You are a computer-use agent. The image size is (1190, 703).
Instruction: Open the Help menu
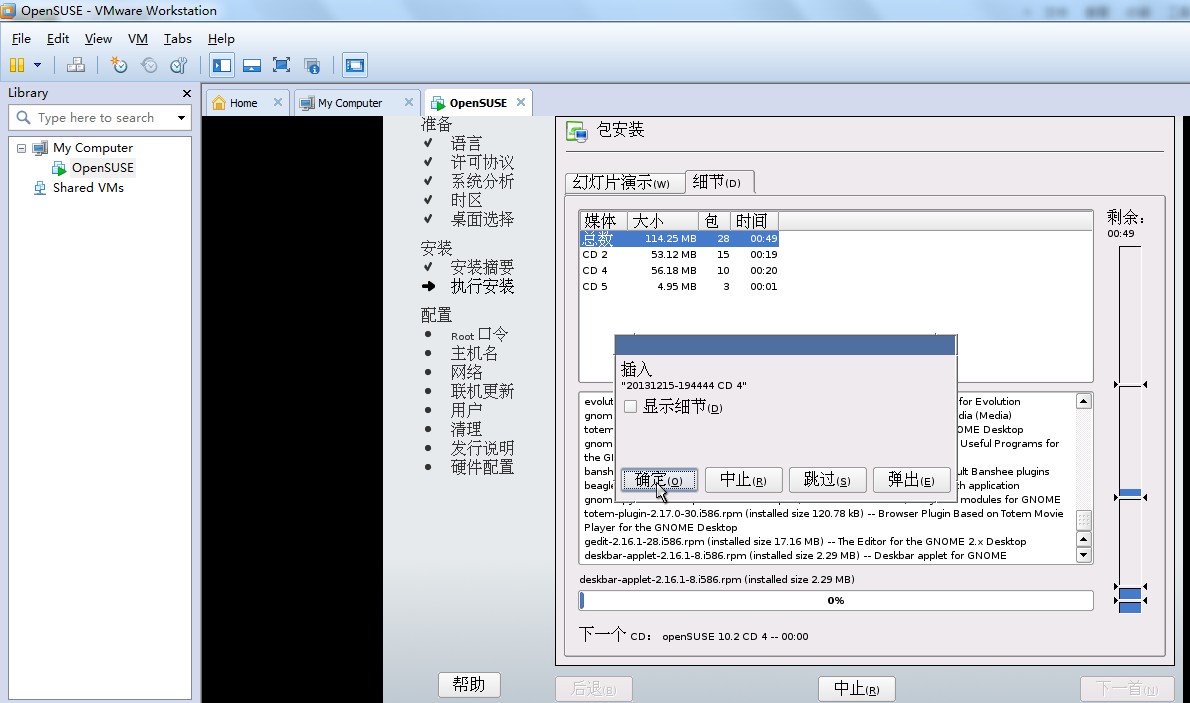[x=221, y=39]
